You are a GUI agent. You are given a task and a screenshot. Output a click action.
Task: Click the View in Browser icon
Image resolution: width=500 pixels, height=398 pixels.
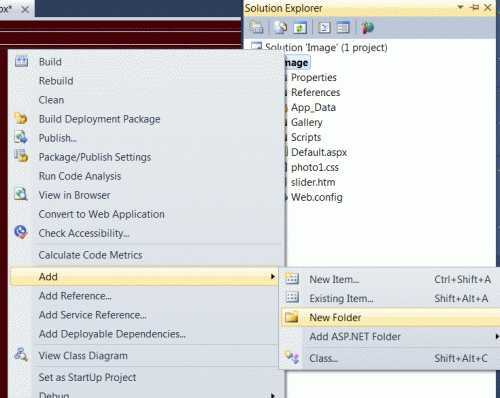[21, 194]
